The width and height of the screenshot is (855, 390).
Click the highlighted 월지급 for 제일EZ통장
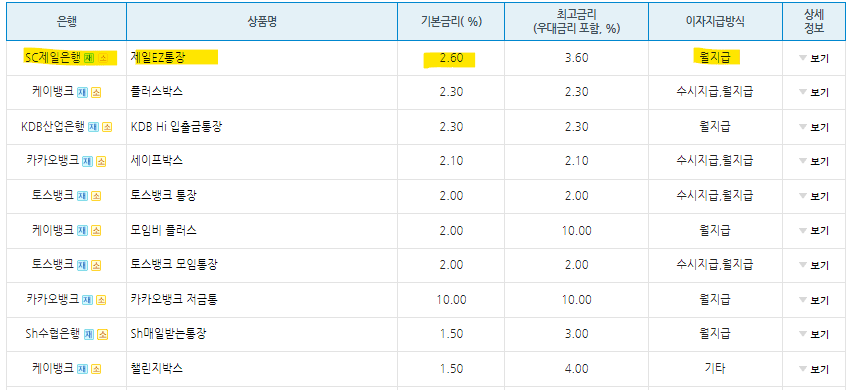click(x=715, y=57)
